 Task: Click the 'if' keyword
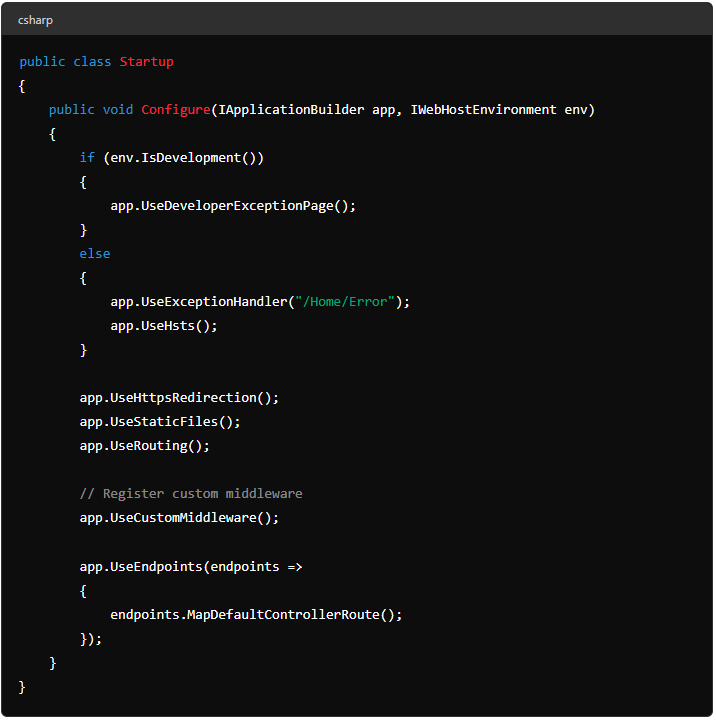(87, 158)
